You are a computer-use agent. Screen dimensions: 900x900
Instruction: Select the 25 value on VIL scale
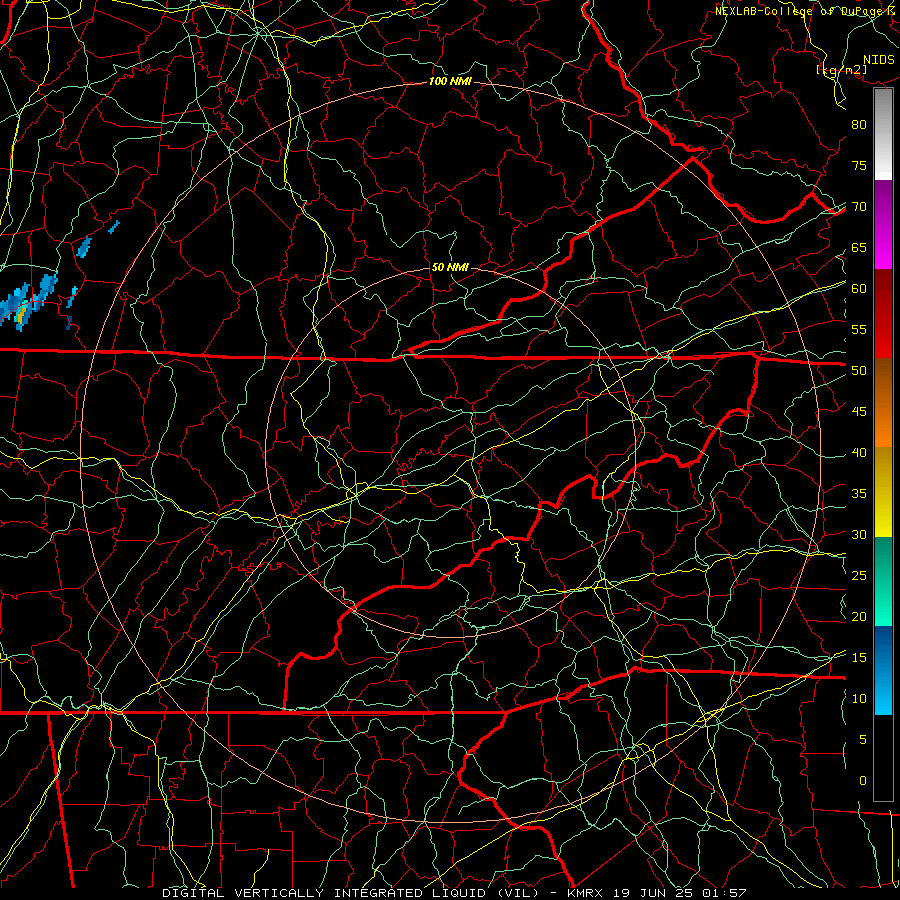(859, 576)
